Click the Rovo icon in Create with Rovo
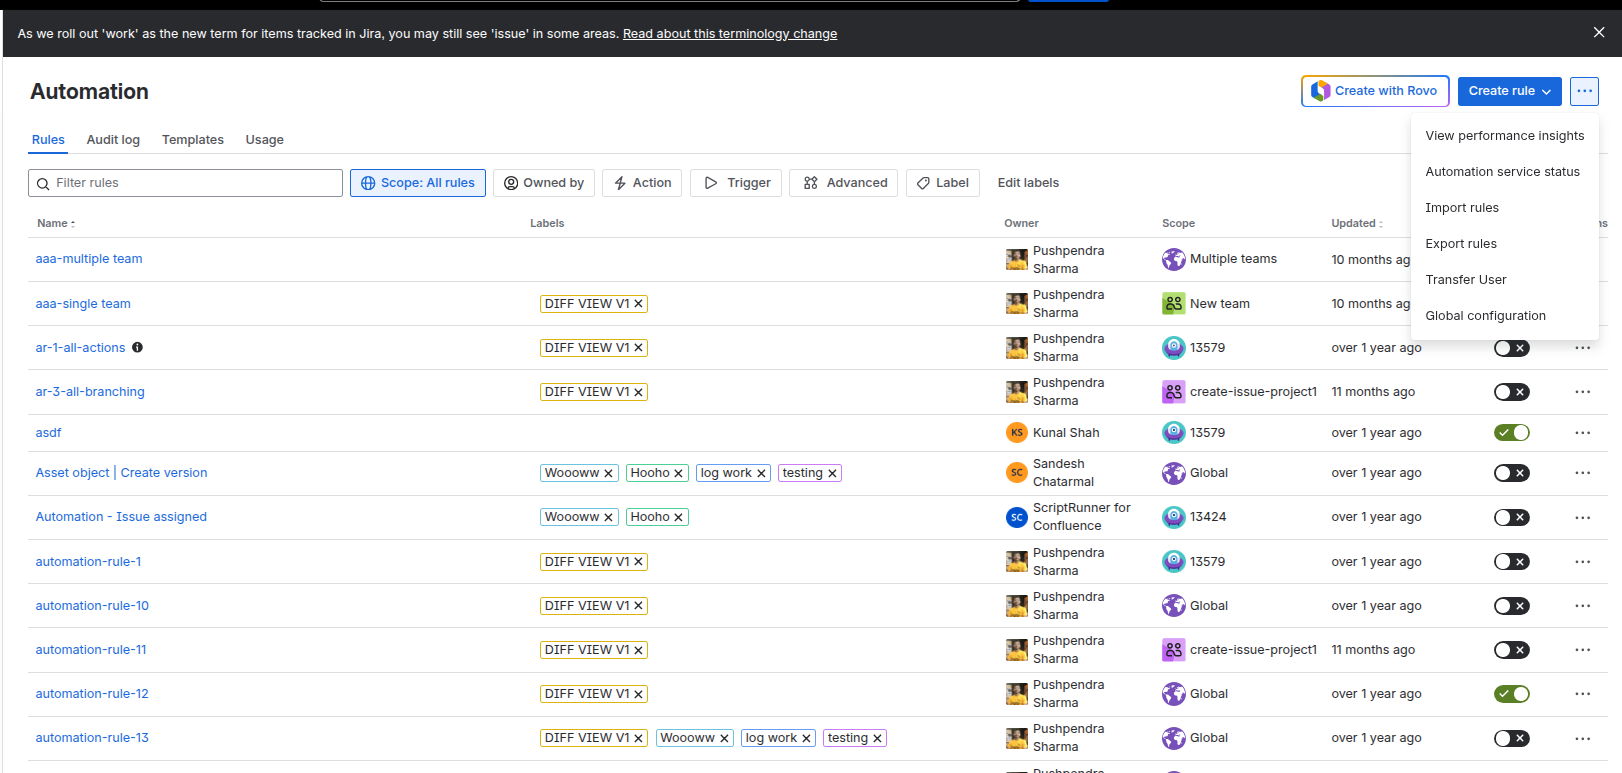 click(x=1321, y=91)
